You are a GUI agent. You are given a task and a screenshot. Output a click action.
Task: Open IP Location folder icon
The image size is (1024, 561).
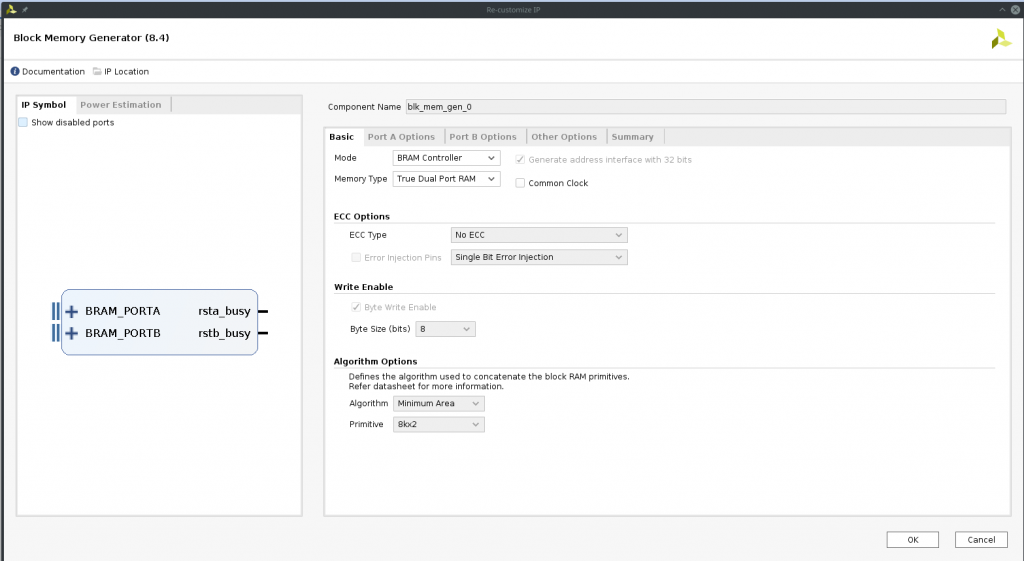97,72
